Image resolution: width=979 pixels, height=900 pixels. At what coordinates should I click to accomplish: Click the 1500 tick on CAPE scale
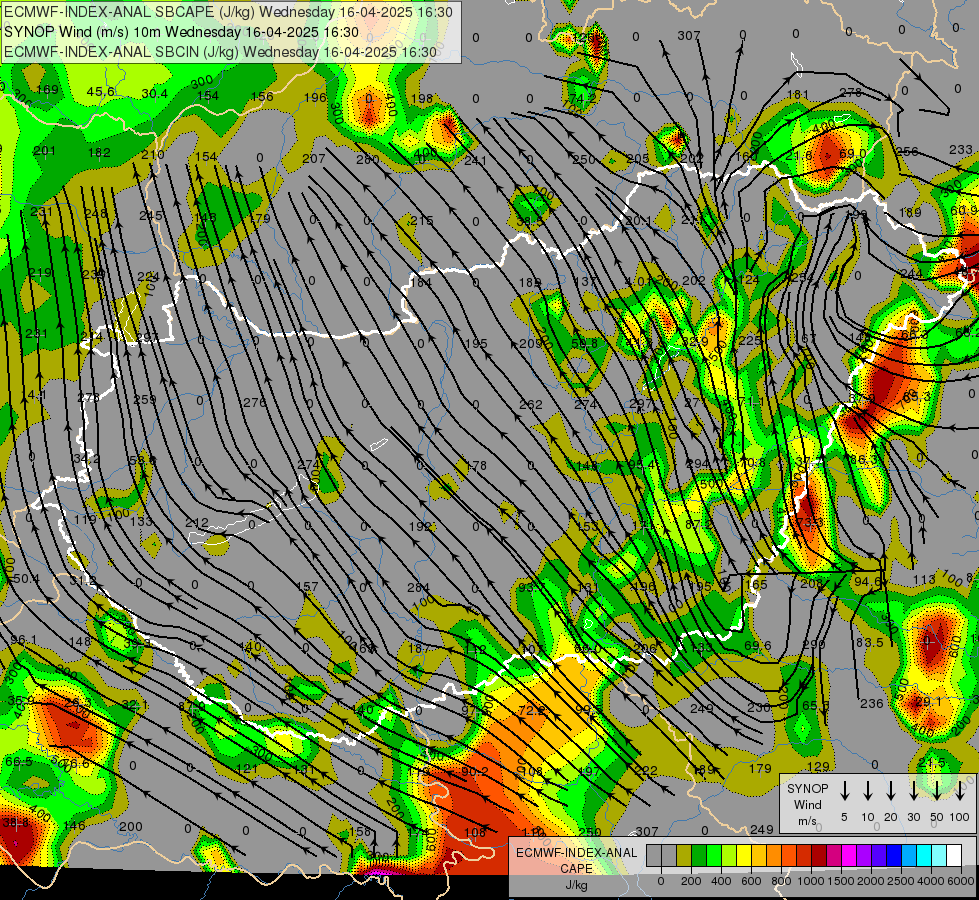click(841, 881)
